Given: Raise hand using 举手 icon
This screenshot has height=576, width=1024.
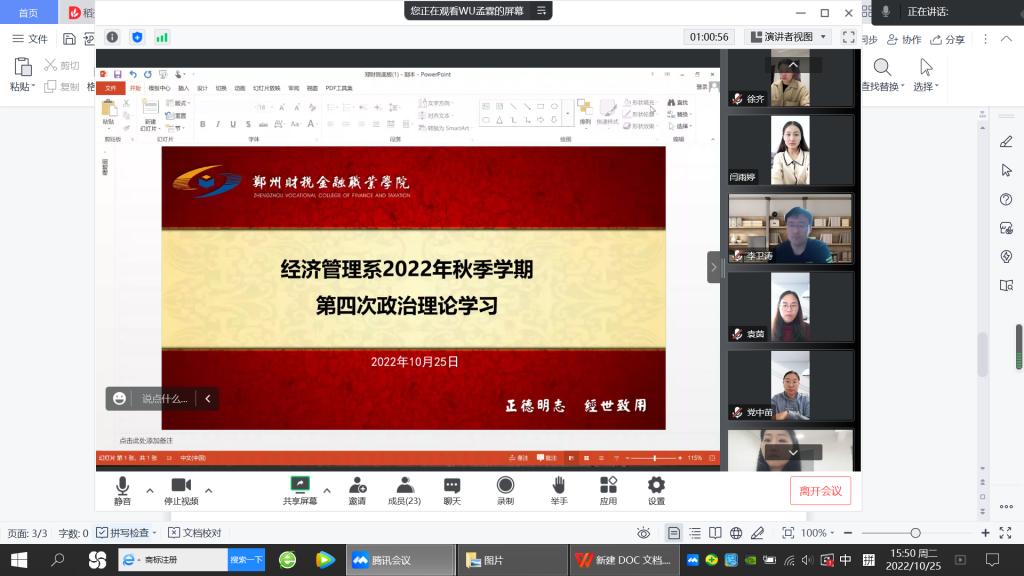Looking at the screenshot, I should pos(558,490).
